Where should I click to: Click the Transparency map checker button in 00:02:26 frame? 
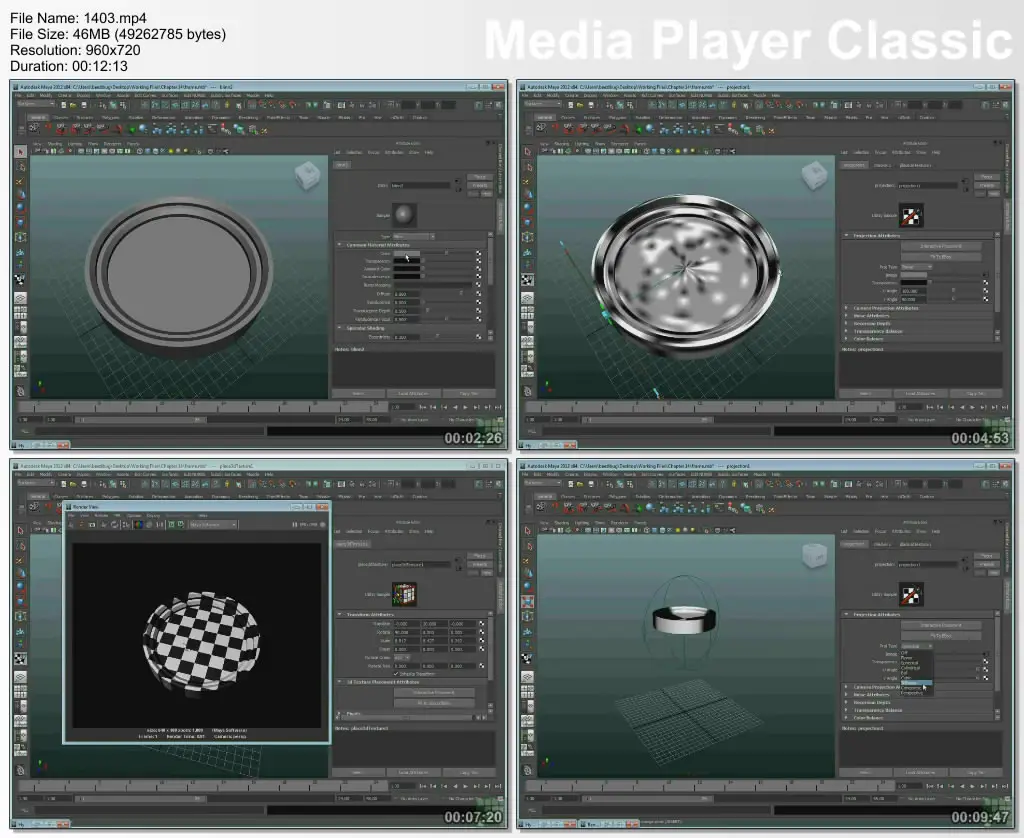(479, 261)
